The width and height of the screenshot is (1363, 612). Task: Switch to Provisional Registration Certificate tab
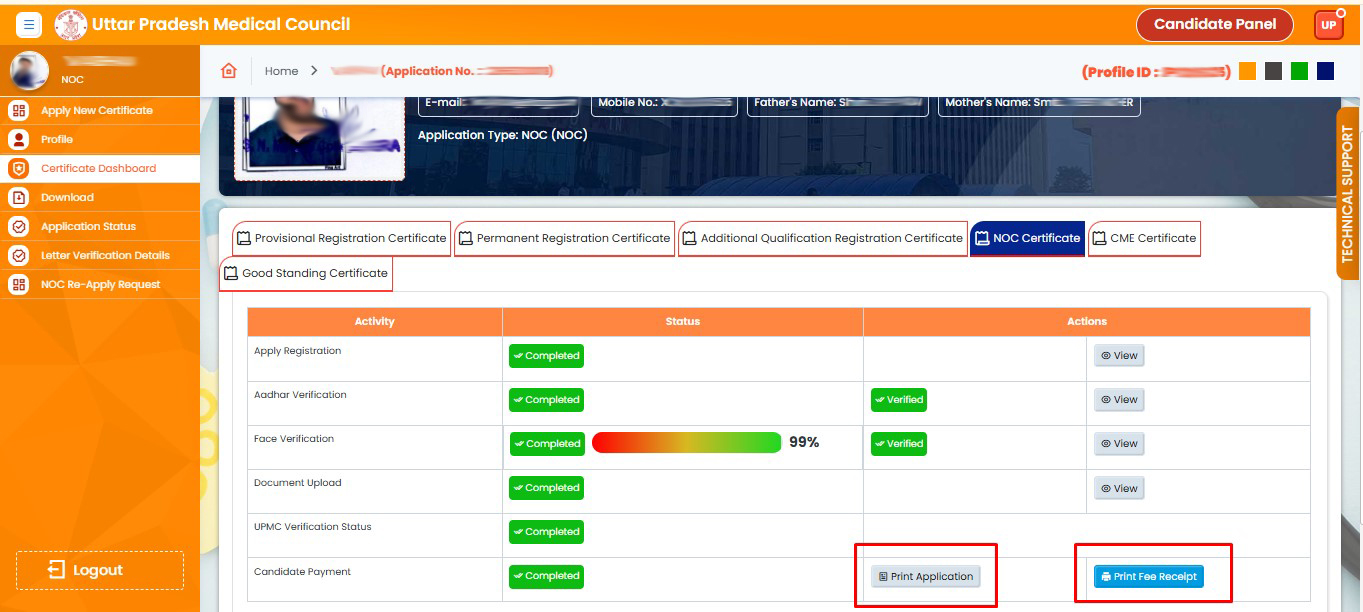tap(341, 238)
